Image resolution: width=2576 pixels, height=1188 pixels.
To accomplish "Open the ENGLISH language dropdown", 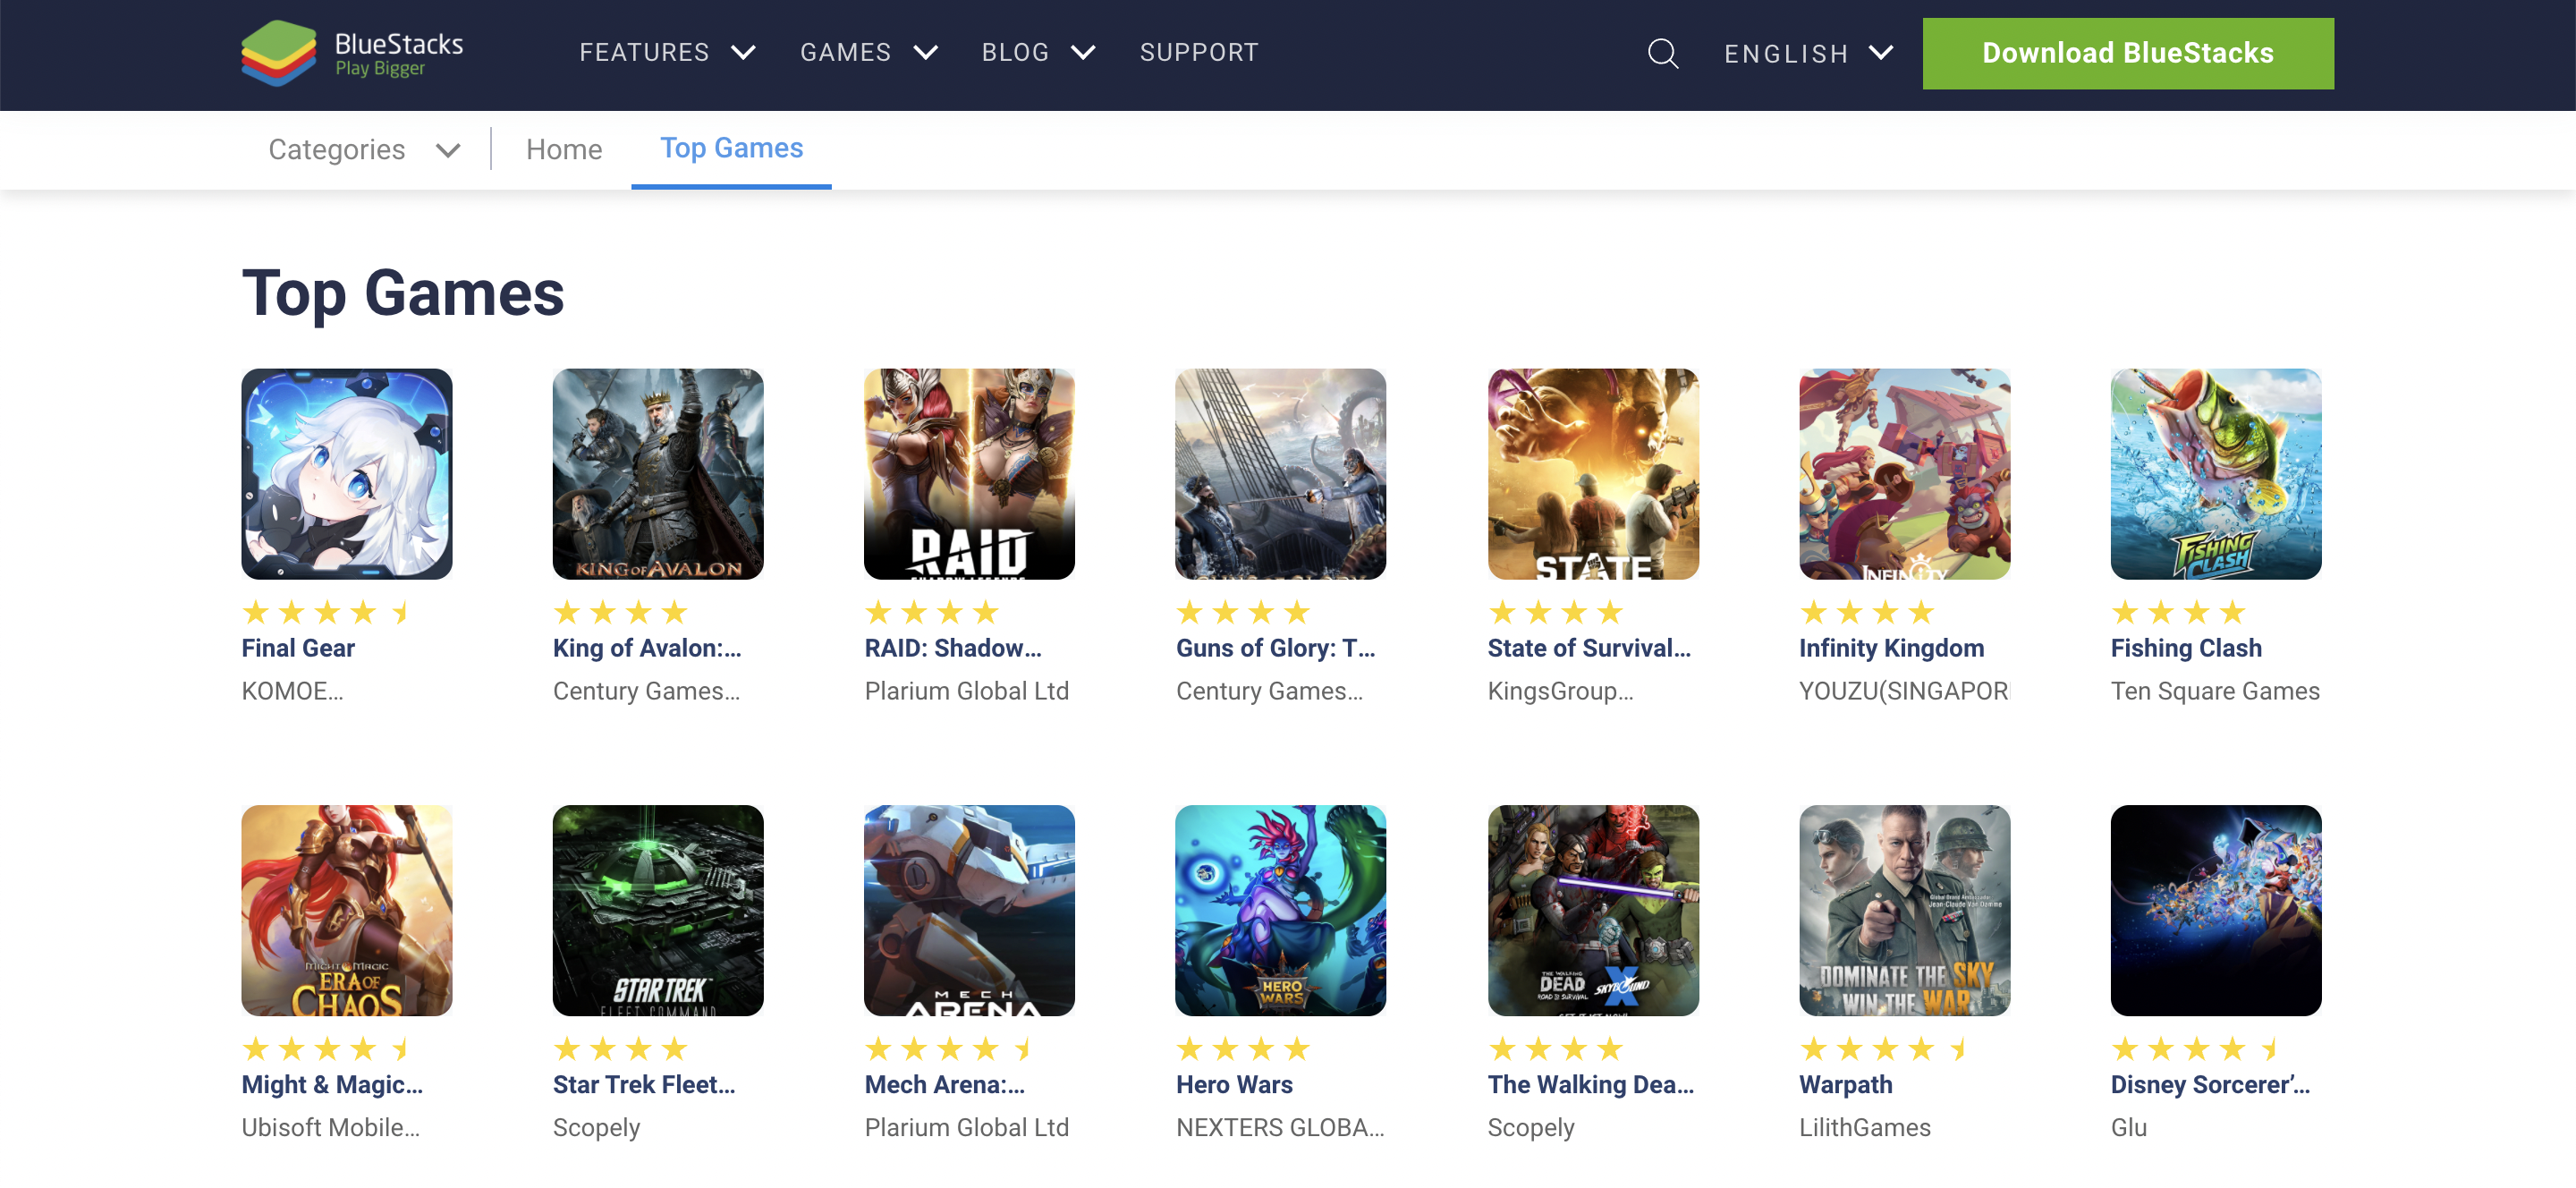I will (x=1807, y=53).
